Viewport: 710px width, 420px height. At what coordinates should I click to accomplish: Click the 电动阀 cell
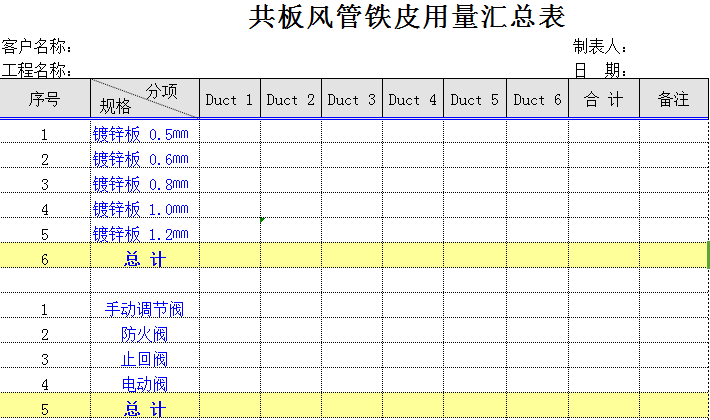tap(145, 380)
